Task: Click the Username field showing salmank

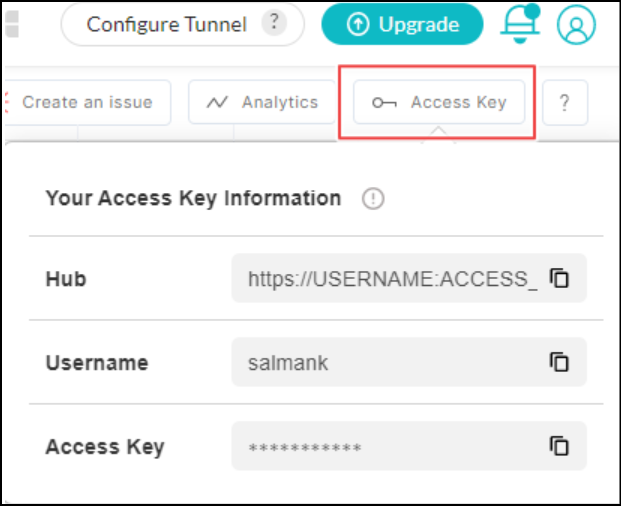Action: pos(392,362)
